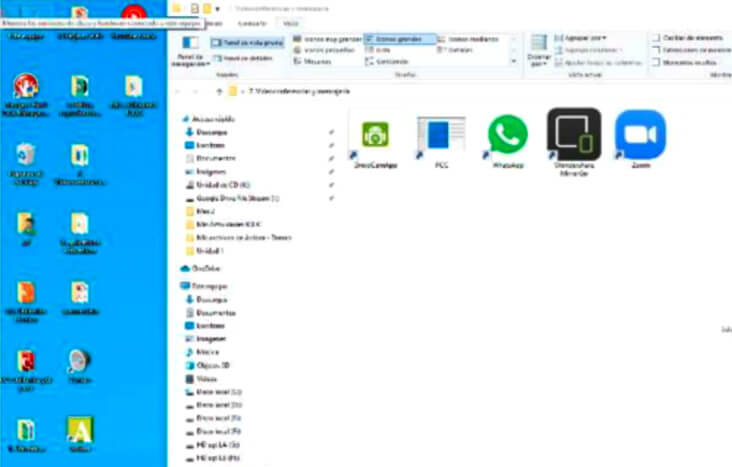Image resolution: width=732 pixels, height=467 pixels.
Task: Open Documentos under Este equipo
Action: click(x=211, y=312)
